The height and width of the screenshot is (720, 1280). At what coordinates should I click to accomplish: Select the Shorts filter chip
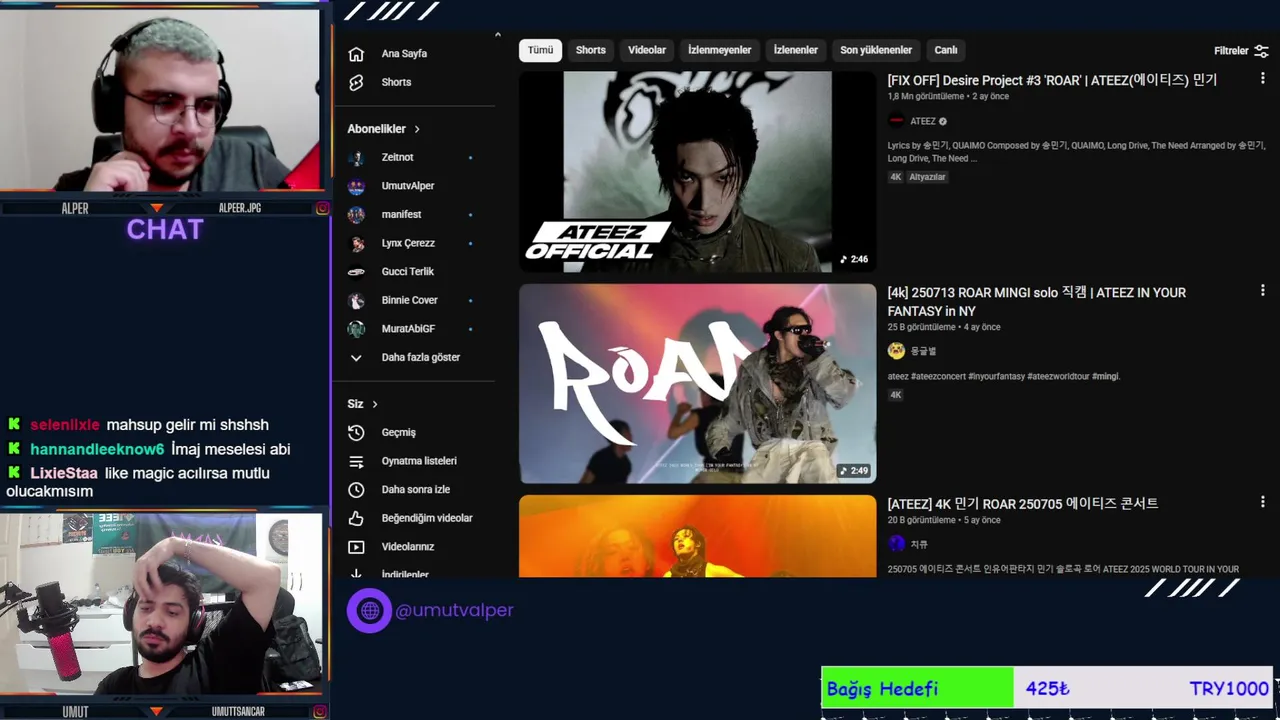click(590, 50)
